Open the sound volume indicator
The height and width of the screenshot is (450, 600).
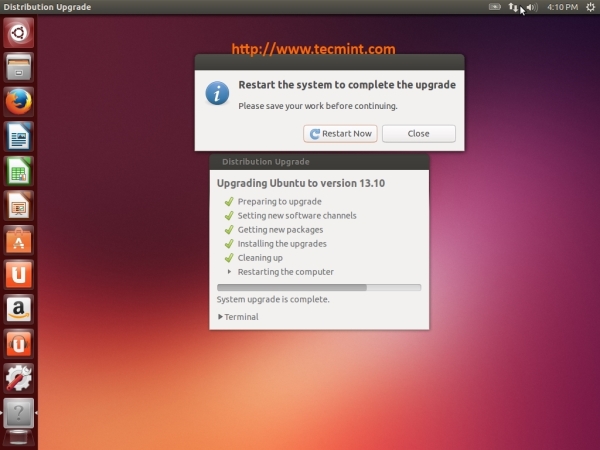click(x=532, y=7)
